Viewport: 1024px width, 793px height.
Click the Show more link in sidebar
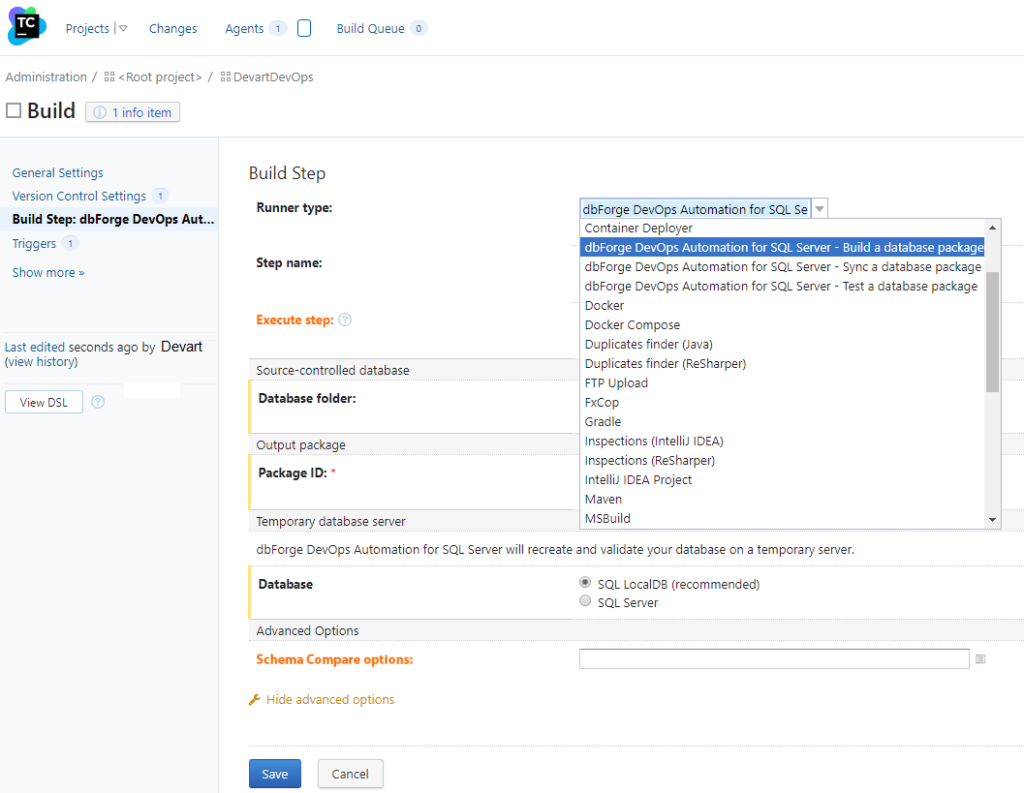47,272
